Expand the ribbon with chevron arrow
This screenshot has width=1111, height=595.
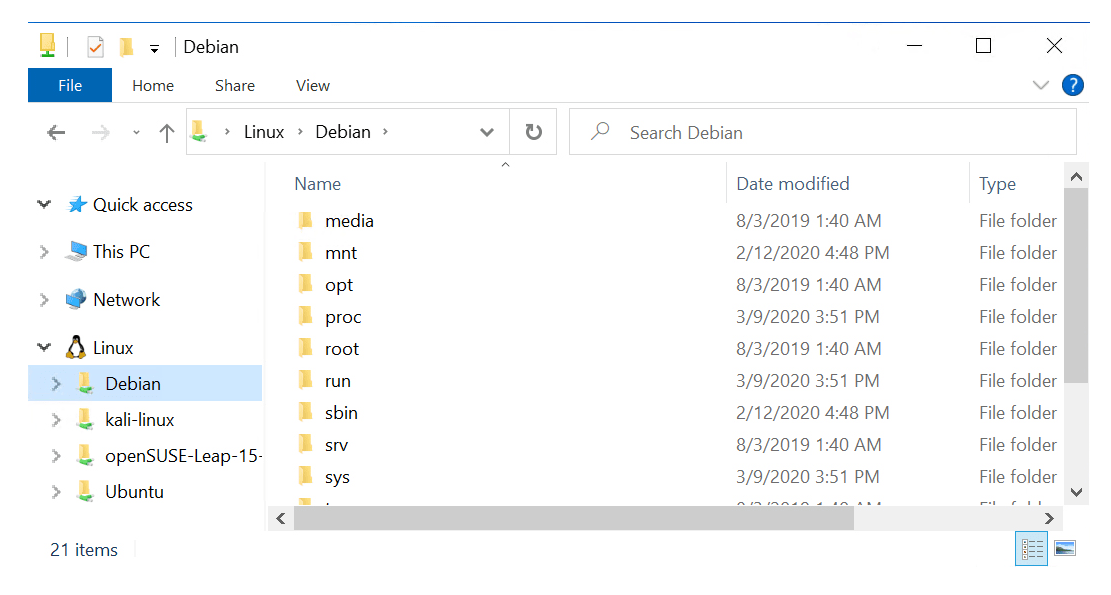tap(1041, 86)
